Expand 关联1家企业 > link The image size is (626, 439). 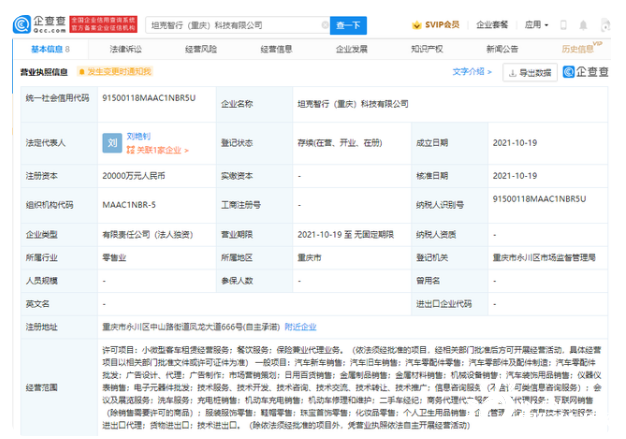pyautogui.click(x=158, y=150)
